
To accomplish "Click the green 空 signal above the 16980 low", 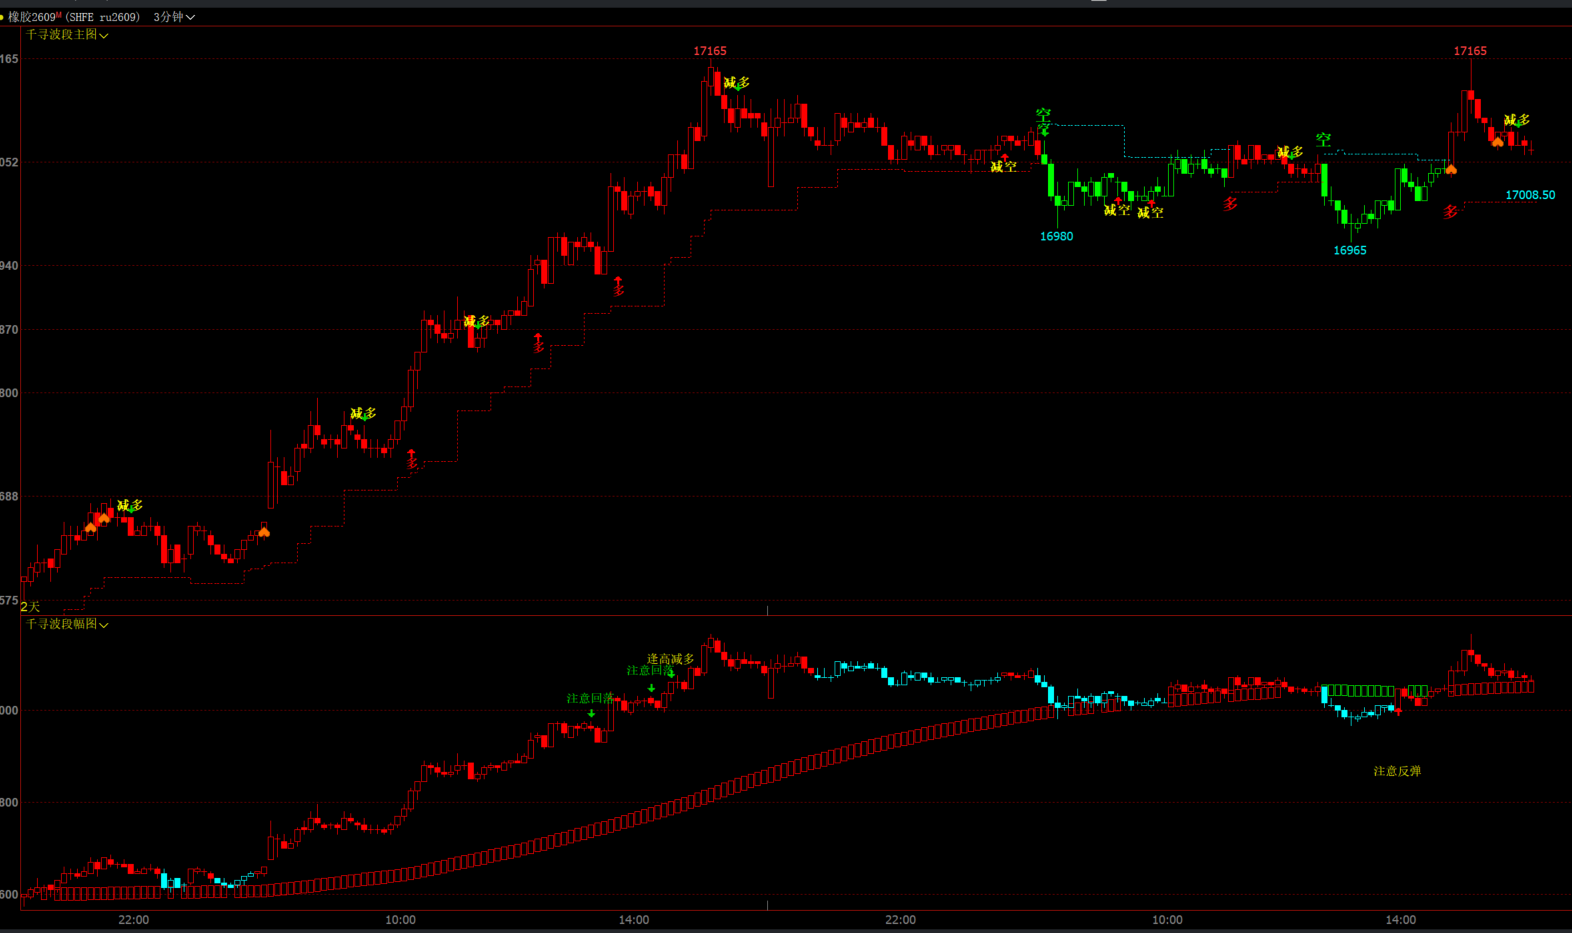I will point(1043,115).
